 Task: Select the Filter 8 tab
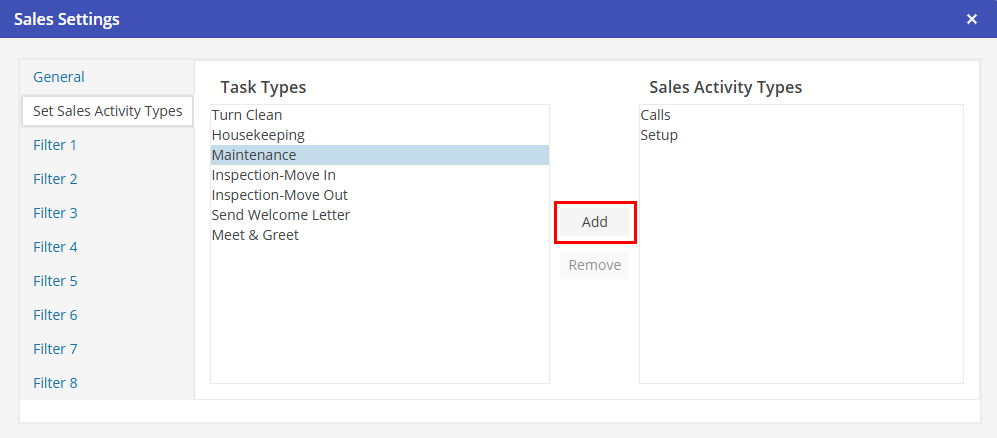tap(55, 383)
